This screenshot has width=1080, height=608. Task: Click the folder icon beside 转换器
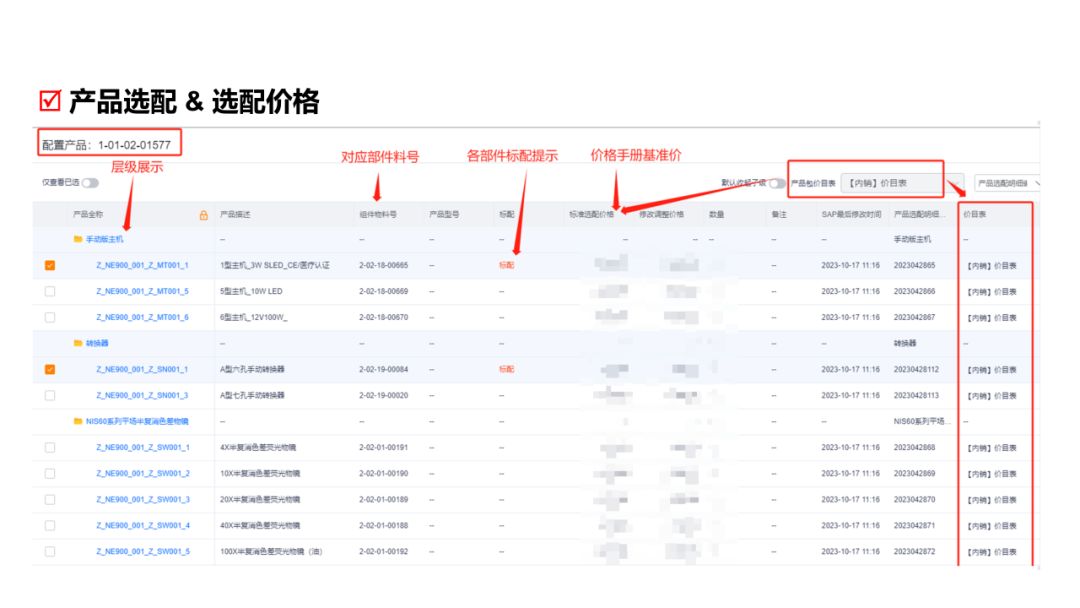tap(78, 343)
